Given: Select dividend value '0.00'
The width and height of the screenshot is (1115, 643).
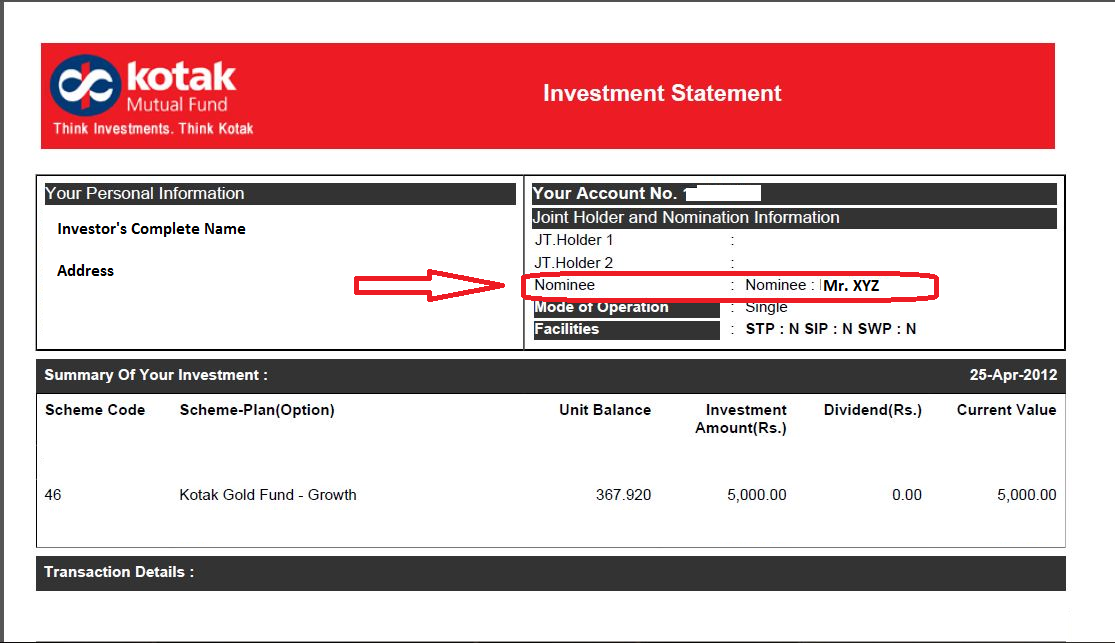Looking at the screenshot, I should pos(907,495).
